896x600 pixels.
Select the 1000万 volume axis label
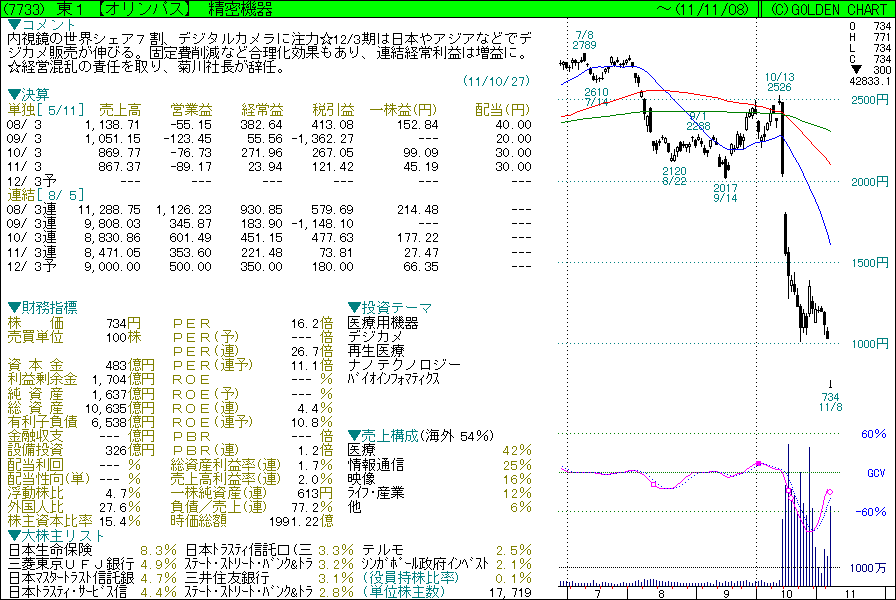[x=868, y=567]
